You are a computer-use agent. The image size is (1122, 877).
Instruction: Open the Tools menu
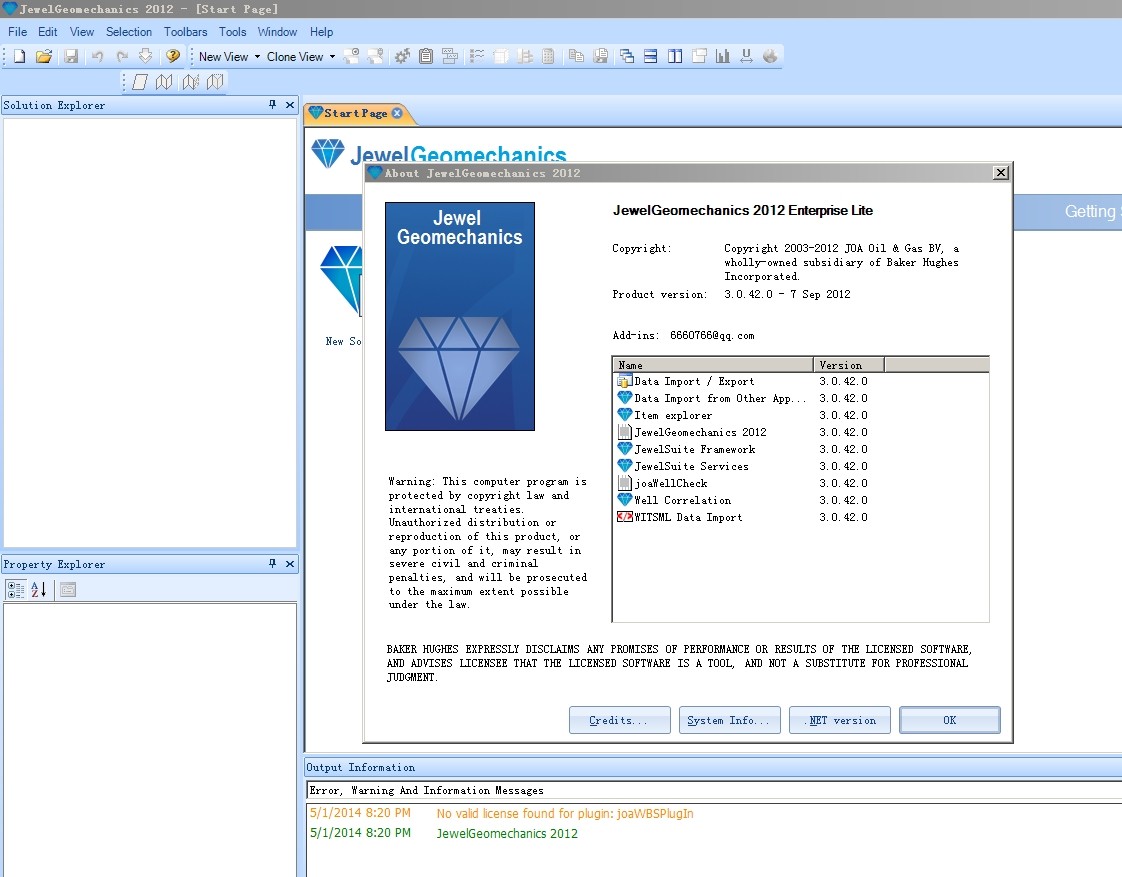click(233, 31)
